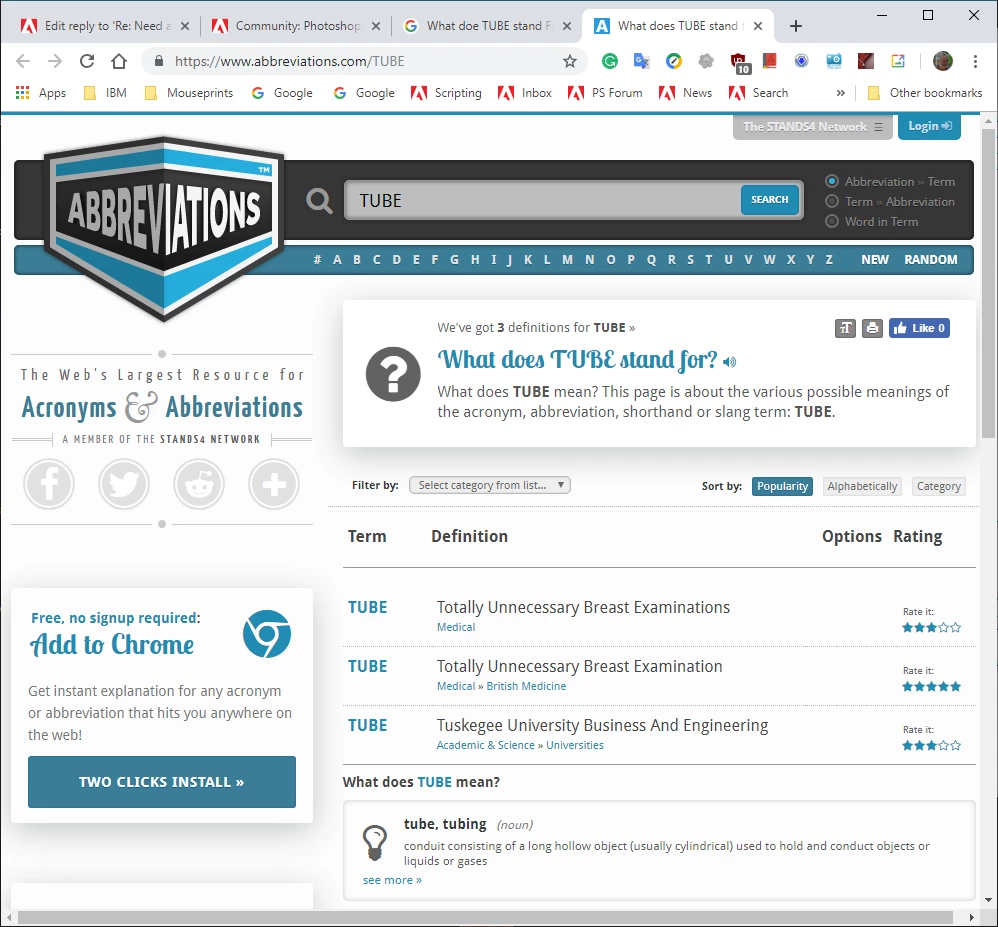
Task: Share on Twitter using the bird icon
Action: (x=124, y=484)
